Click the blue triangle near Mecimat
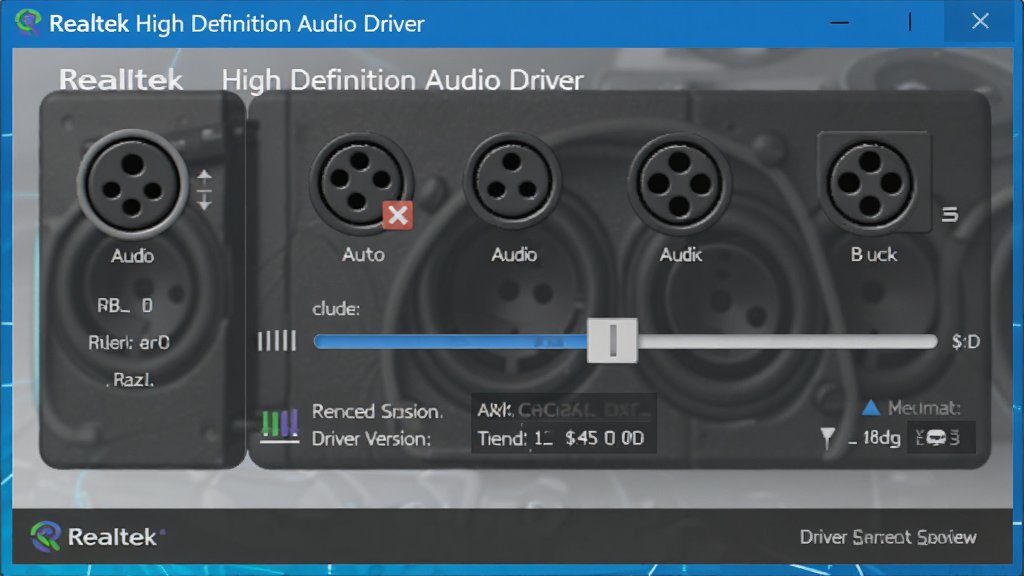This screenshot has width=1024, height=576. point(871,408)
